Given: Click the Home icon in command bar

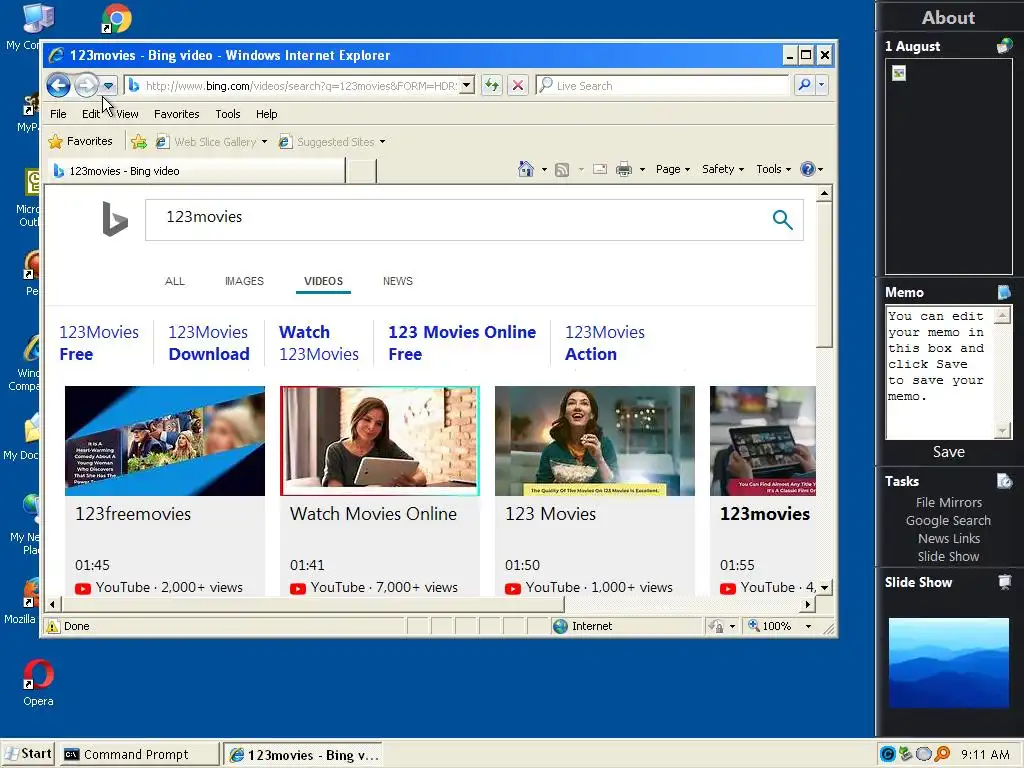Looking at the screenshot, I should point(526,169).
